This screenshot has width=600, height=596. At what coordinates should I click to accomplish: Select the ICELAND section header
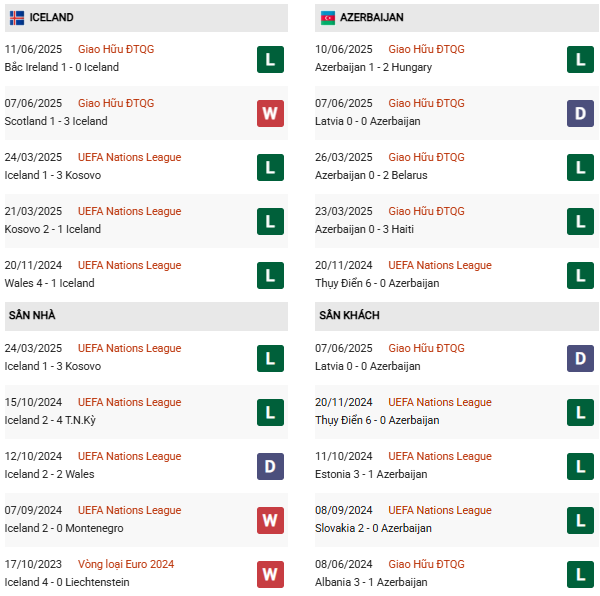pos(52,17)
